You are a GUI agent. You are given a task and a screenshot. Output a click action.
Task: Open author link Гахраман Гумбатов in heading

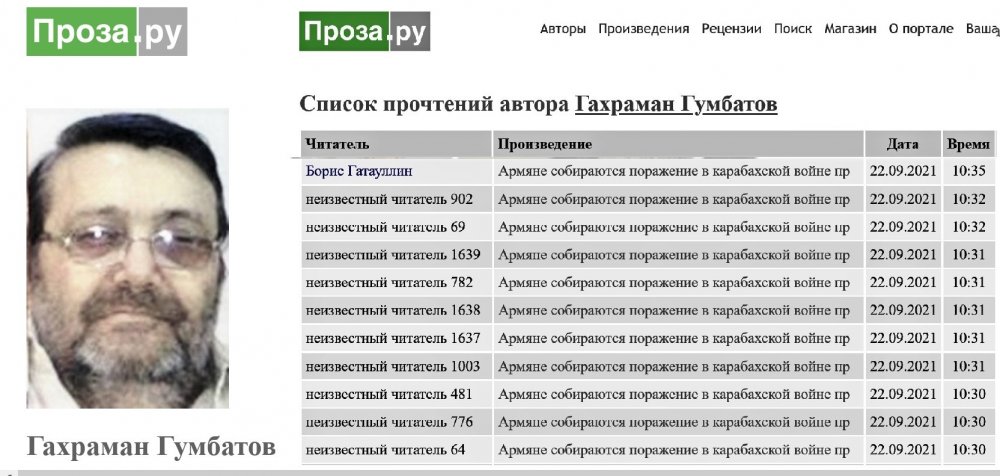coord(676,104)
